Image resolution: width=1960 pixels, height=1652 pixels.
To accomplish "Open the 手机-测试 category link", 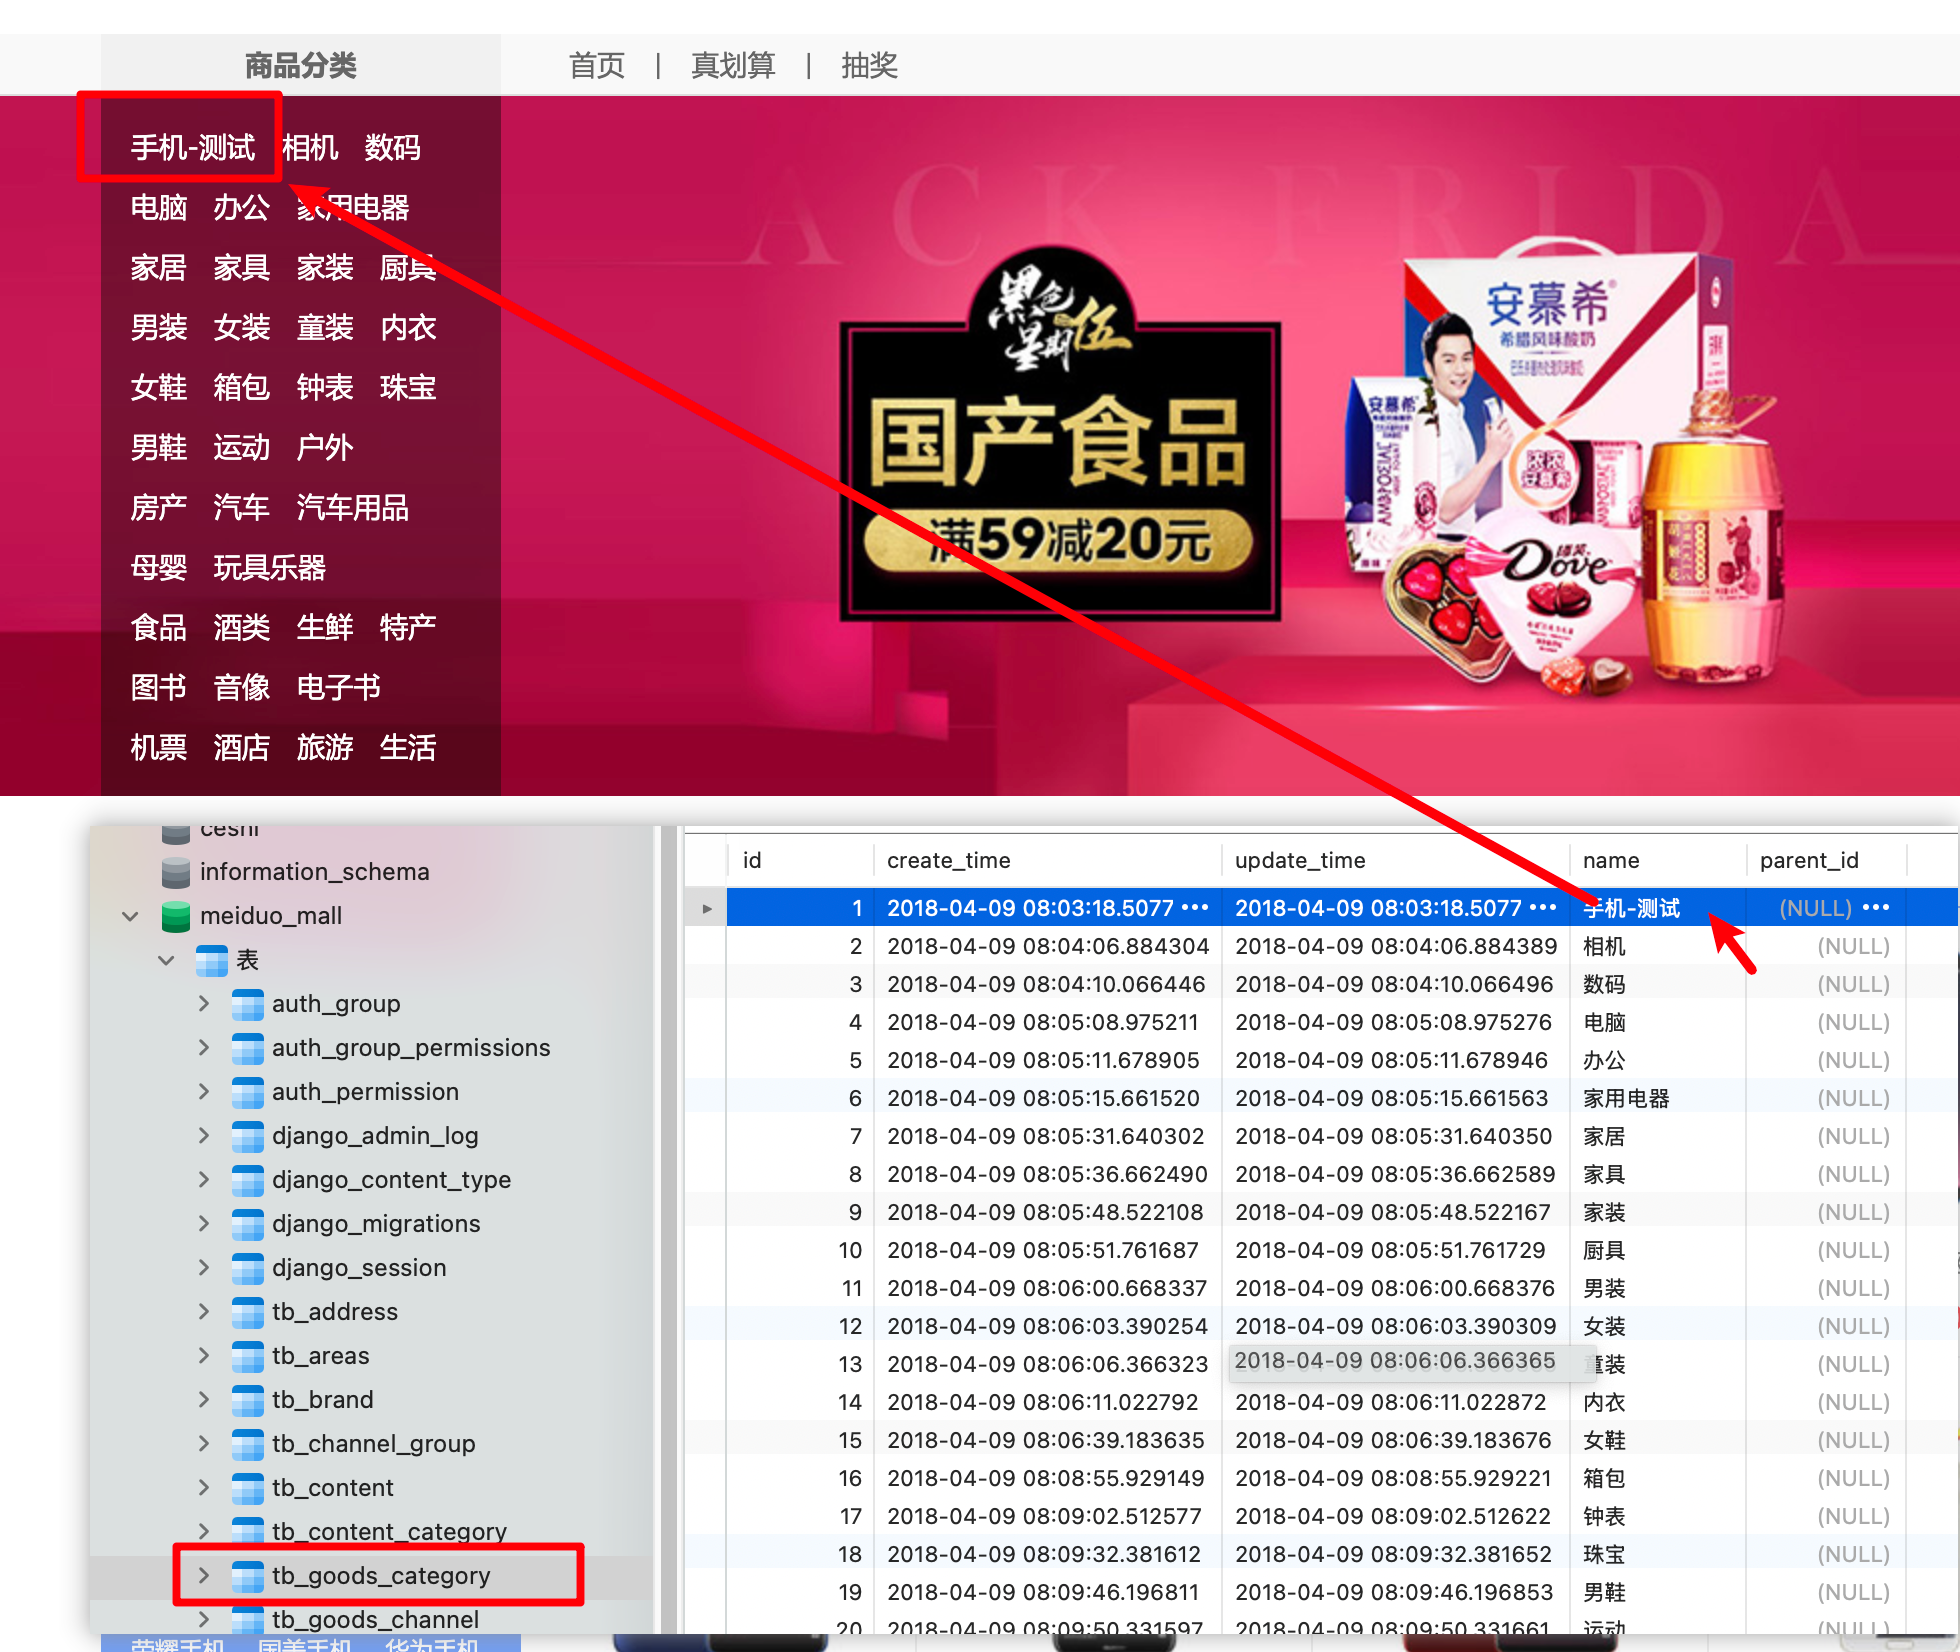I will [193, 148].
